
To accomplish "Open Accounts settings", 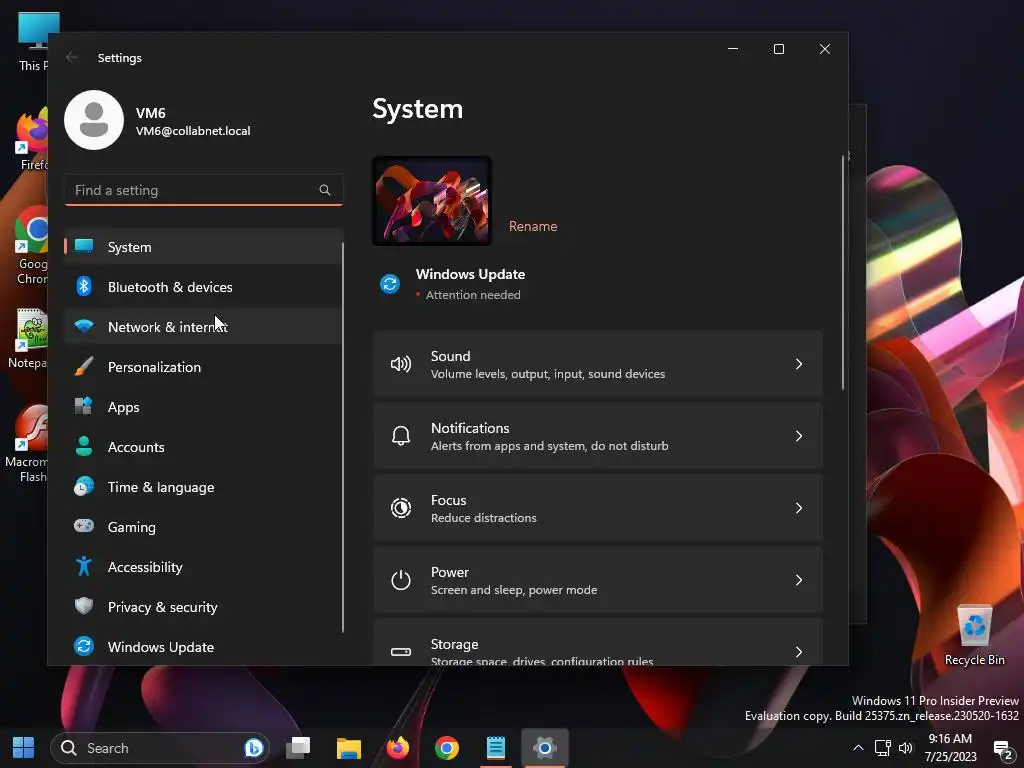I will pos(203,447).
